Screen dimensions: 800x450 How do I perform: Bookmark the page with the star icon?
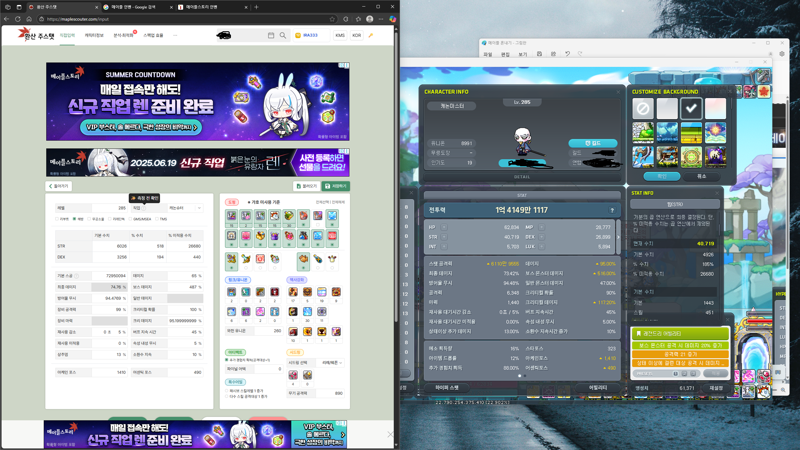[332, 19]
